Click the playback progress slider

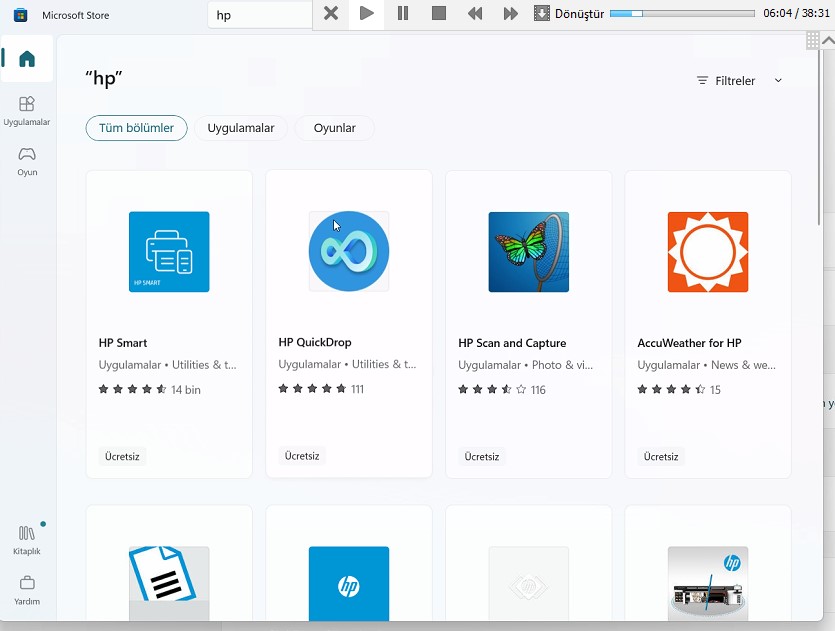(x=682, y=14)
